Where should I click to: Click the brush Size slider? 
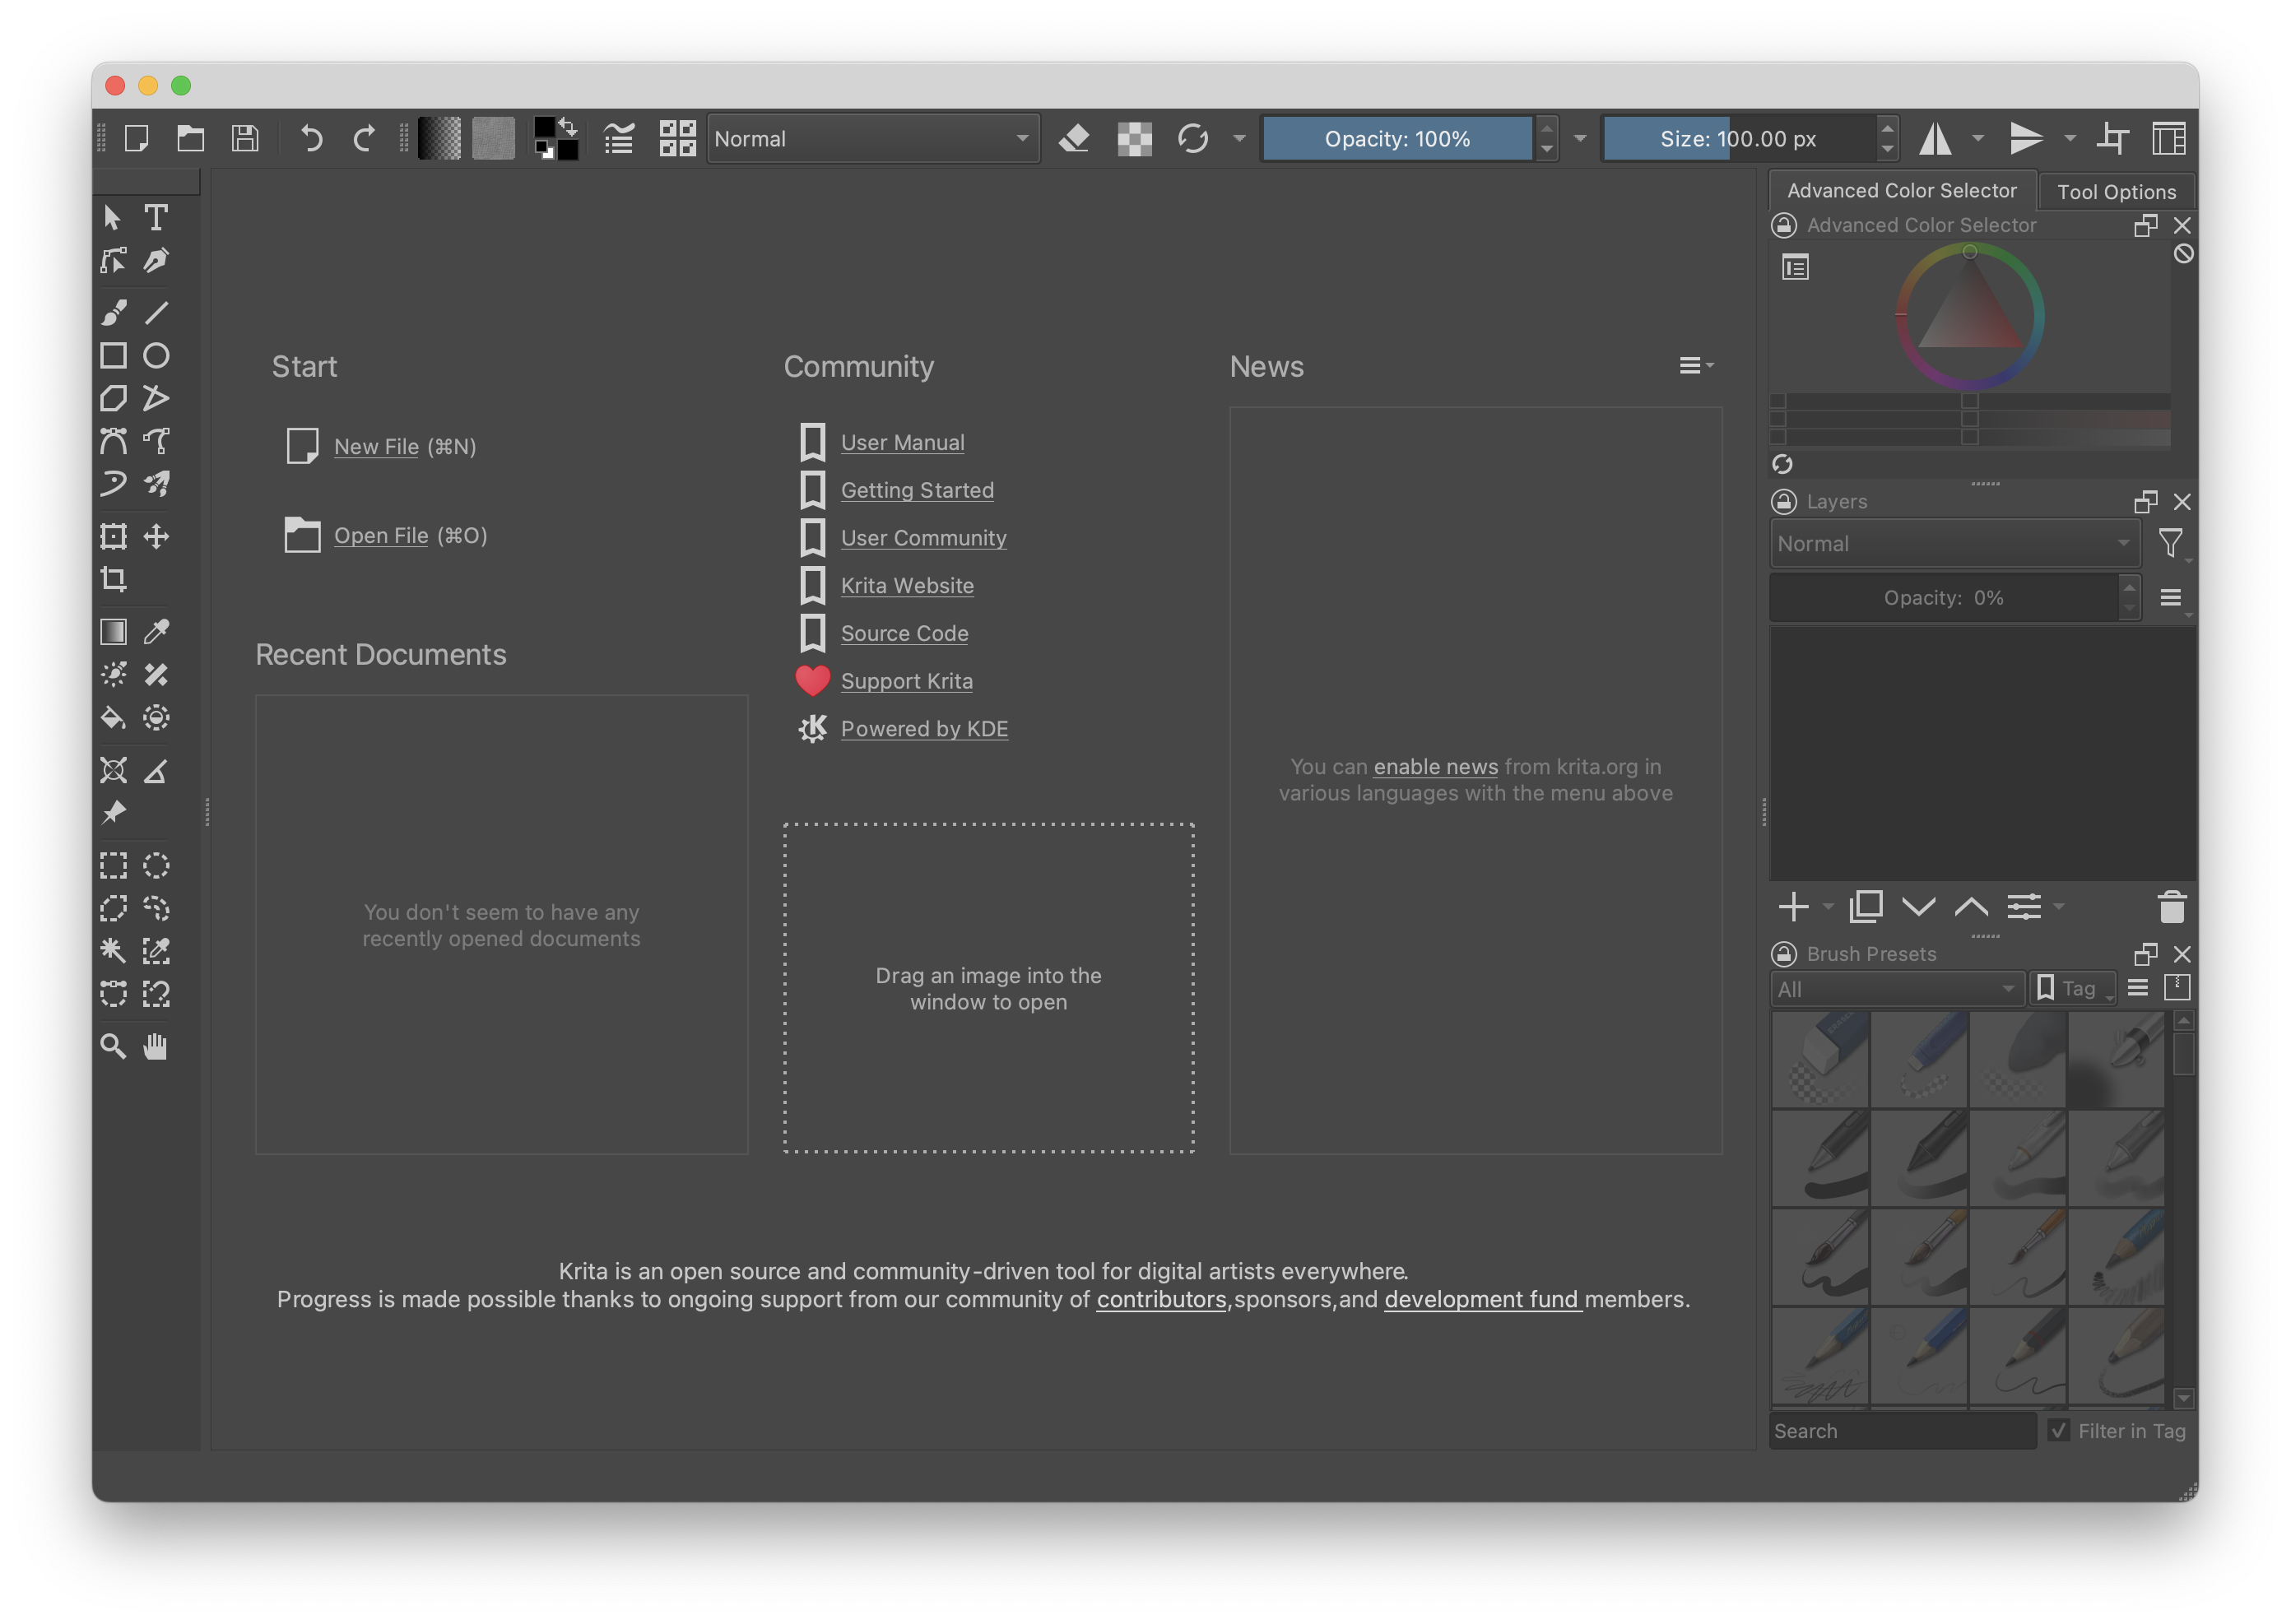[x=1738, y=138]
